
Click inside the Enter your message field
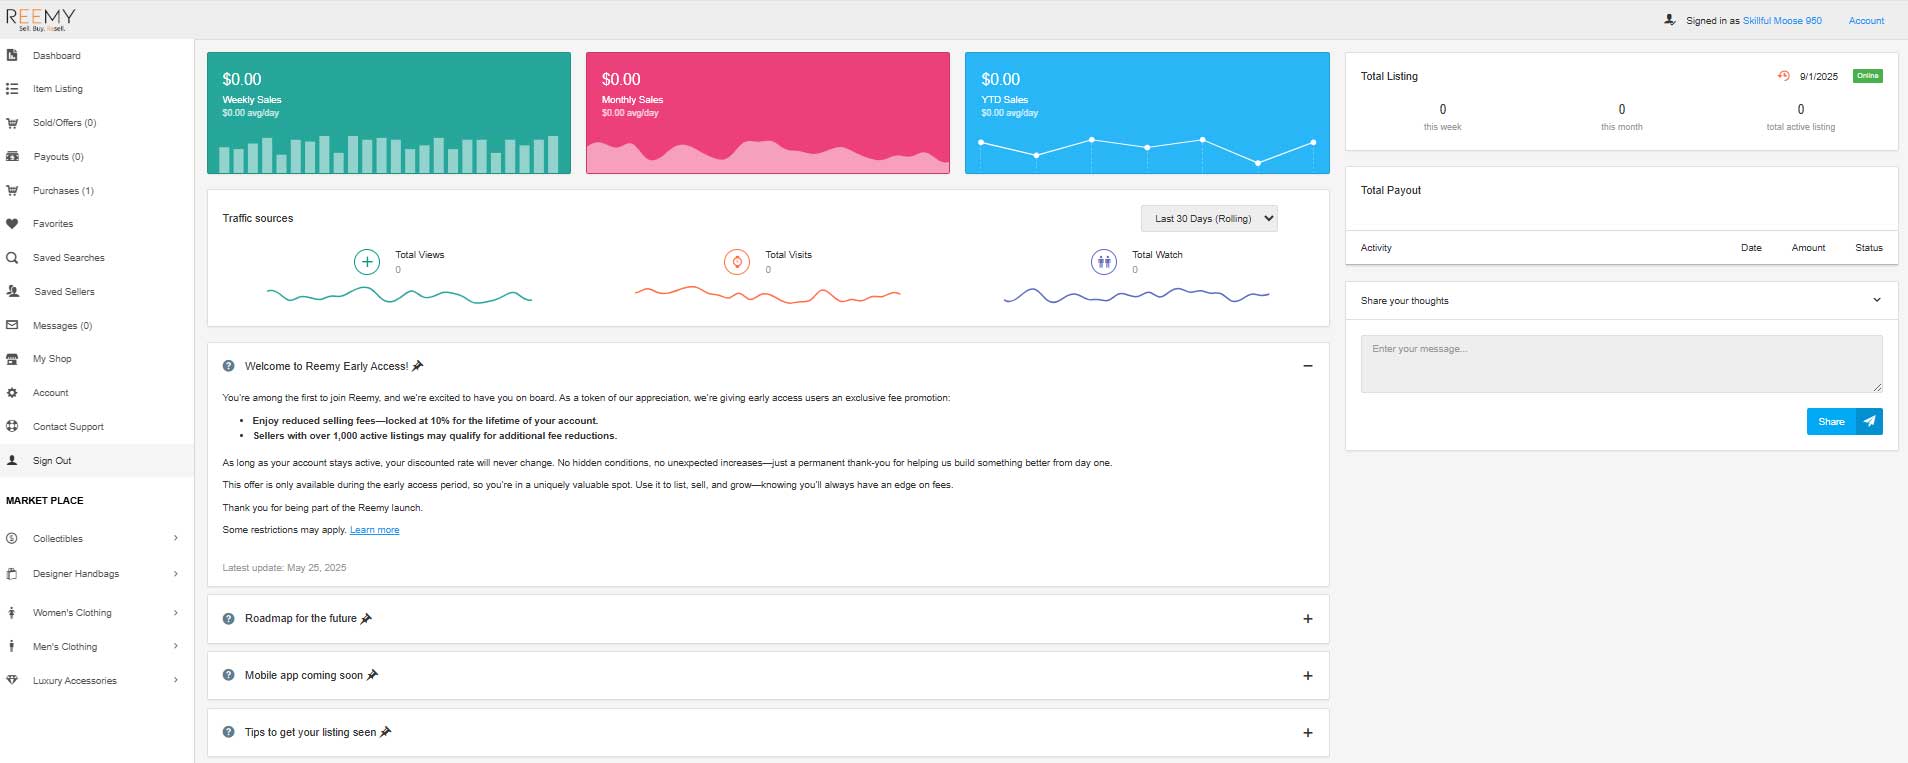point(1621,364)
